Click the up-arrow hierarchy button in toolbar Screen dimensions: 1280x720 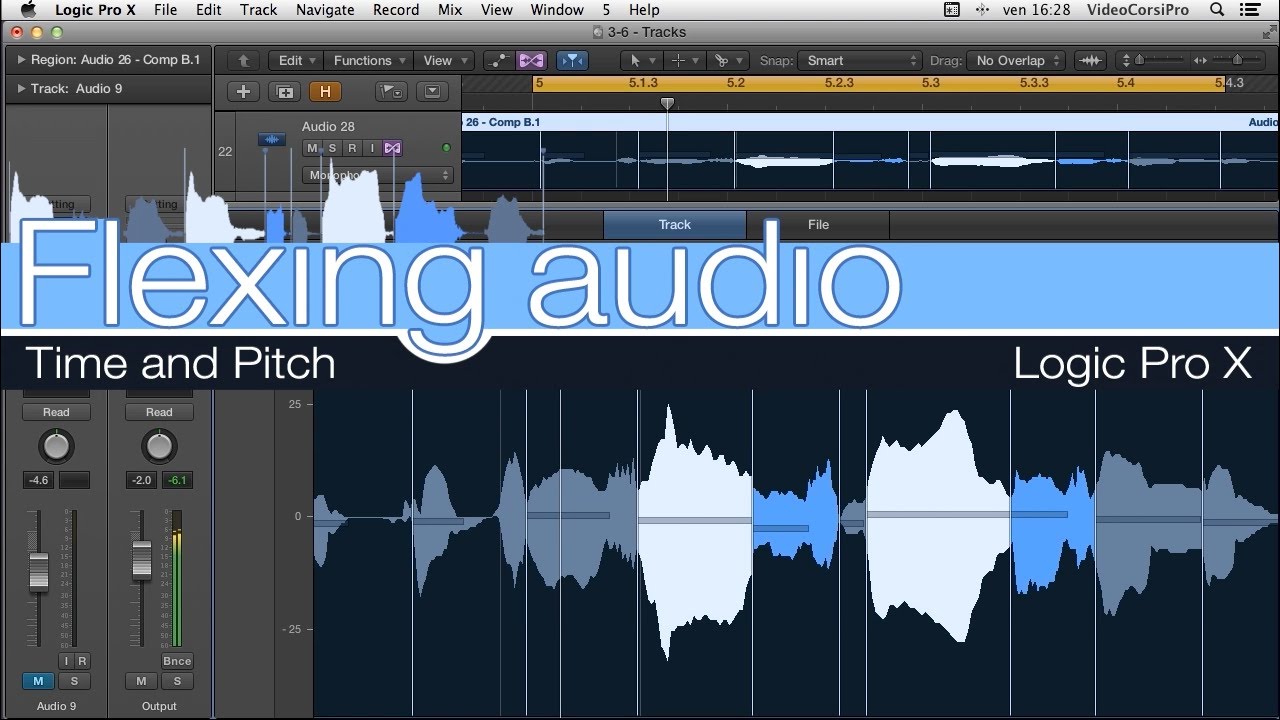tap(243, 60)
